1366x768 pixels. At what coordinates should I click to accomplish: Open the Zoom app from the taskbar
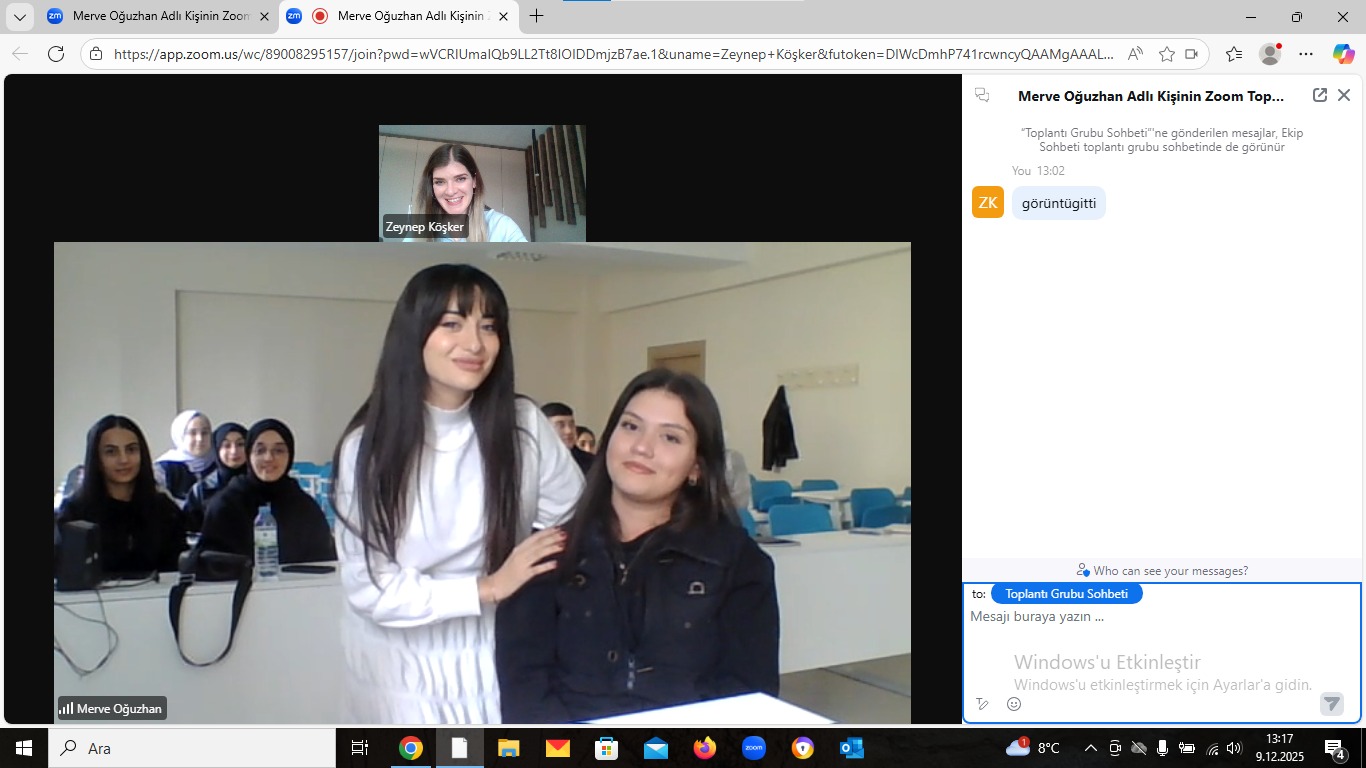click(x=754, y=748)
